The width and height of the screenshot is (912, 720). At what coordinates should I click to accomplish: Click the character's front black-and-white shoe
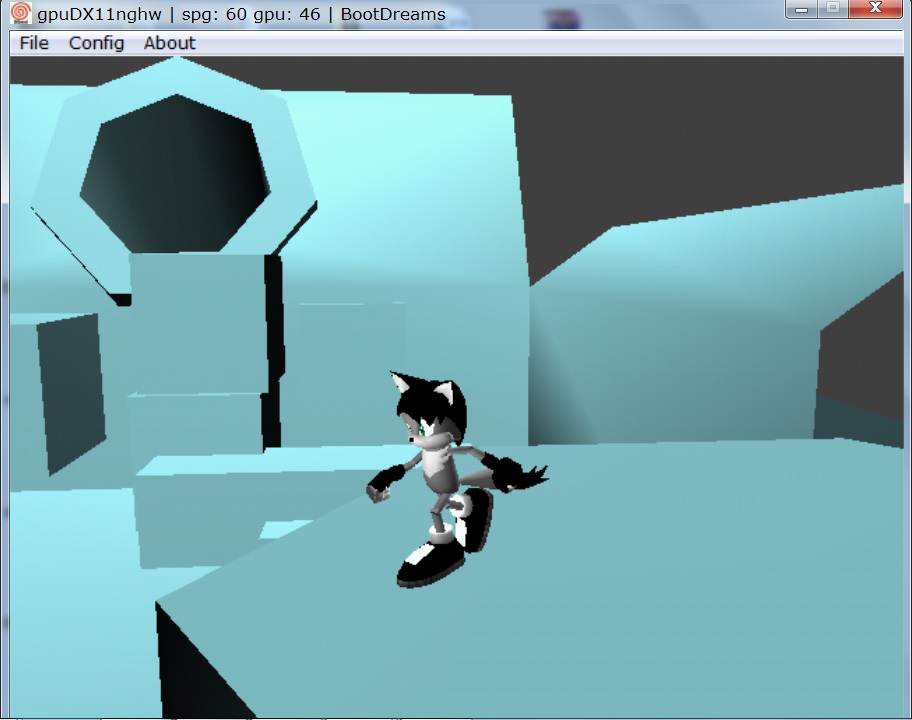point(430,565)
